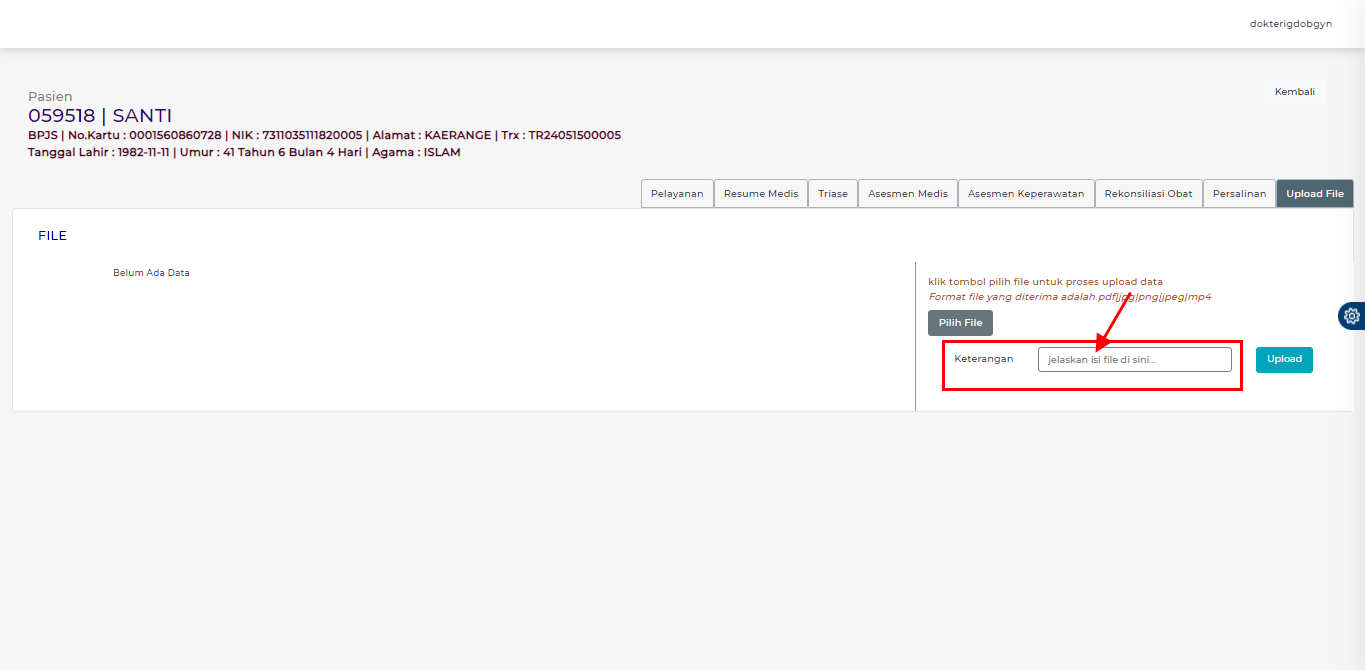The image size is (1365, 670).
Task: Go to the Asesmen Medis tab
Action: pos(907,194)
